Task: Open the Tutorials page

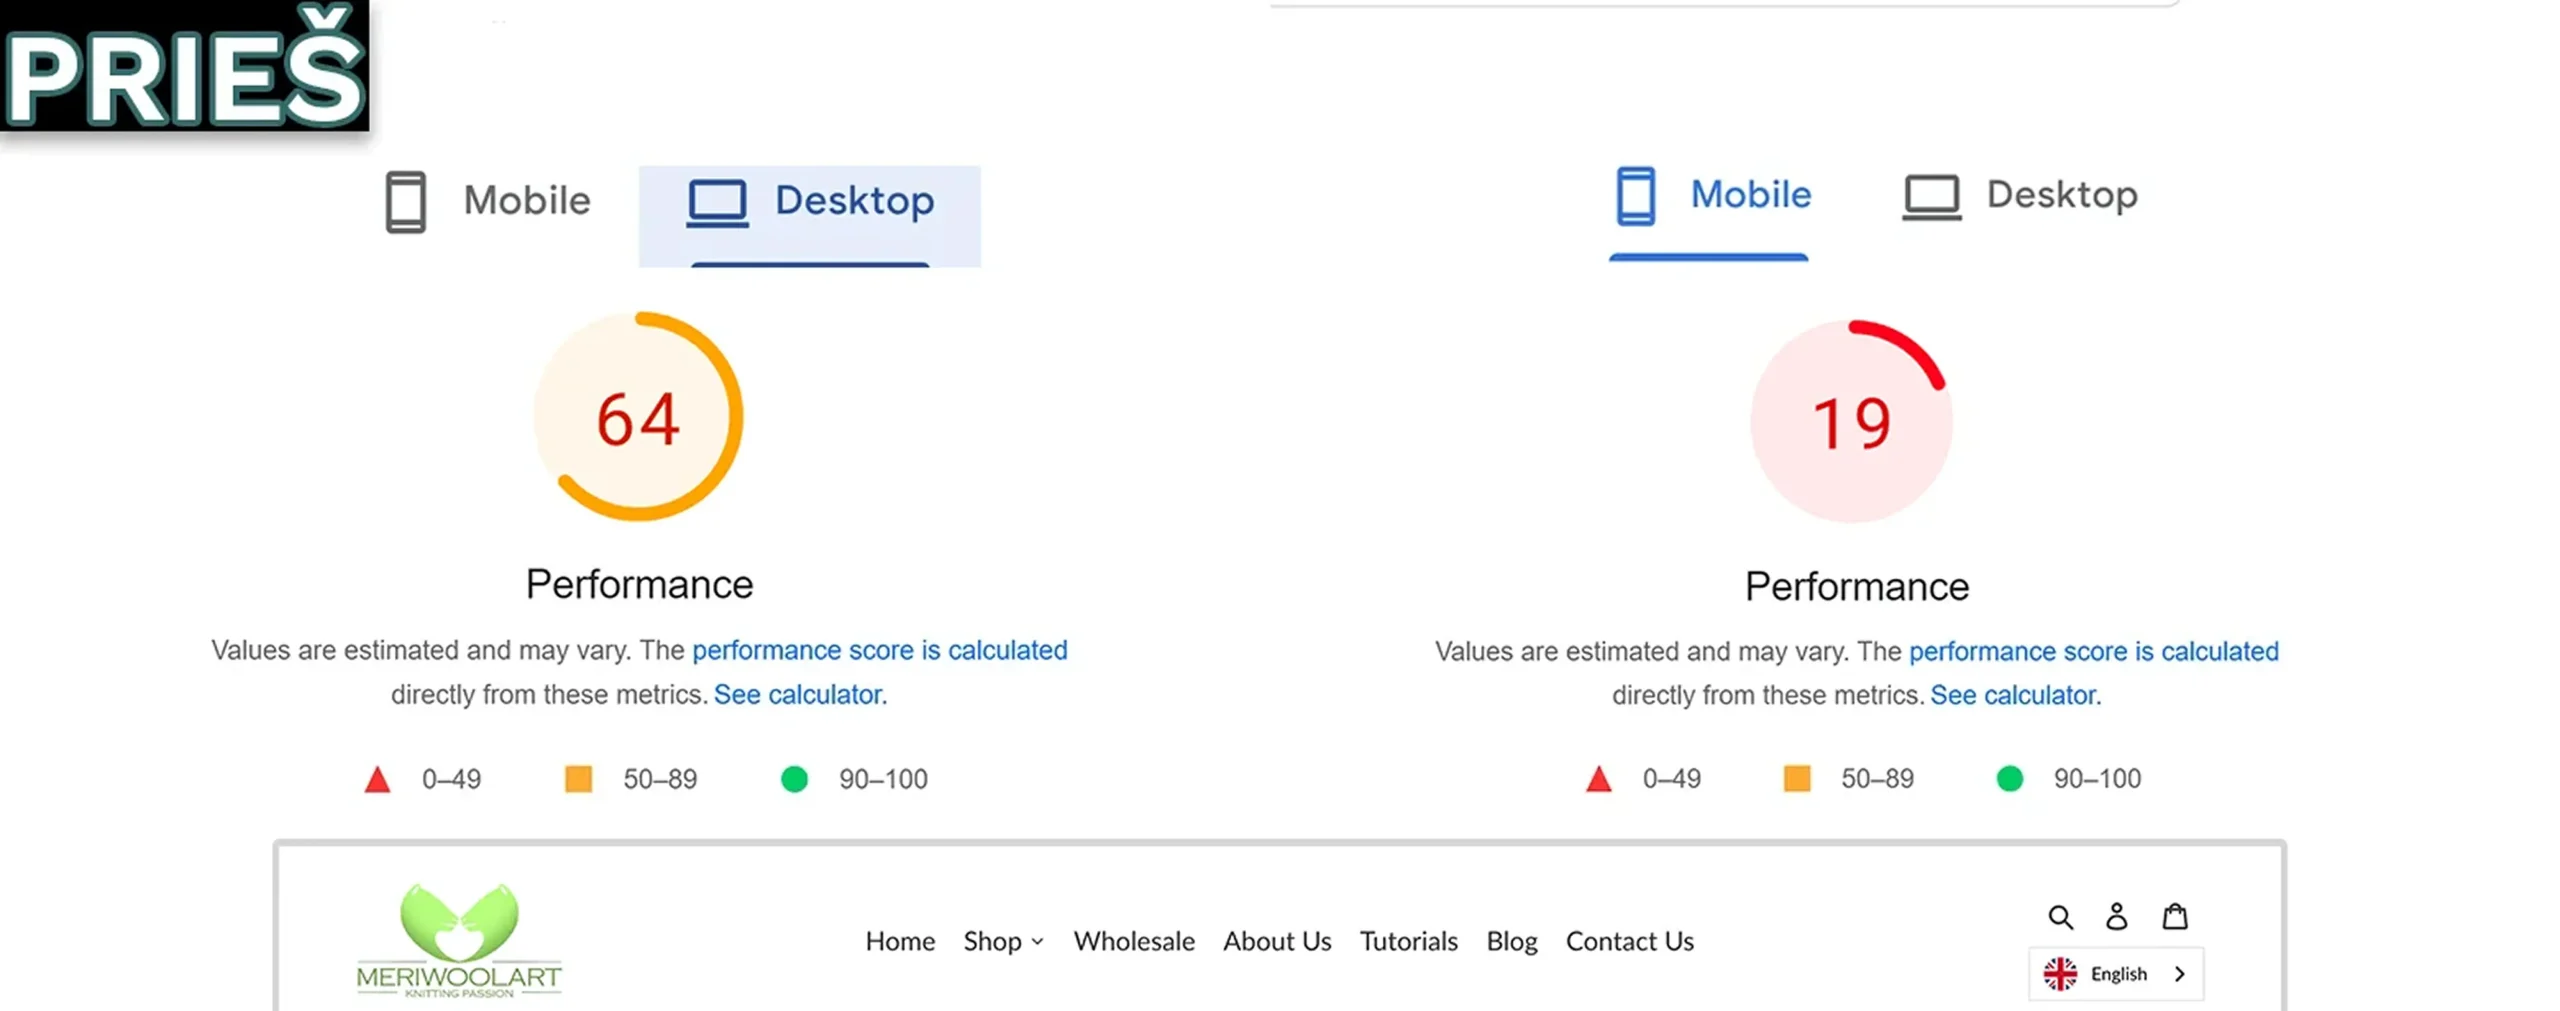Action: coord(1408,941)
